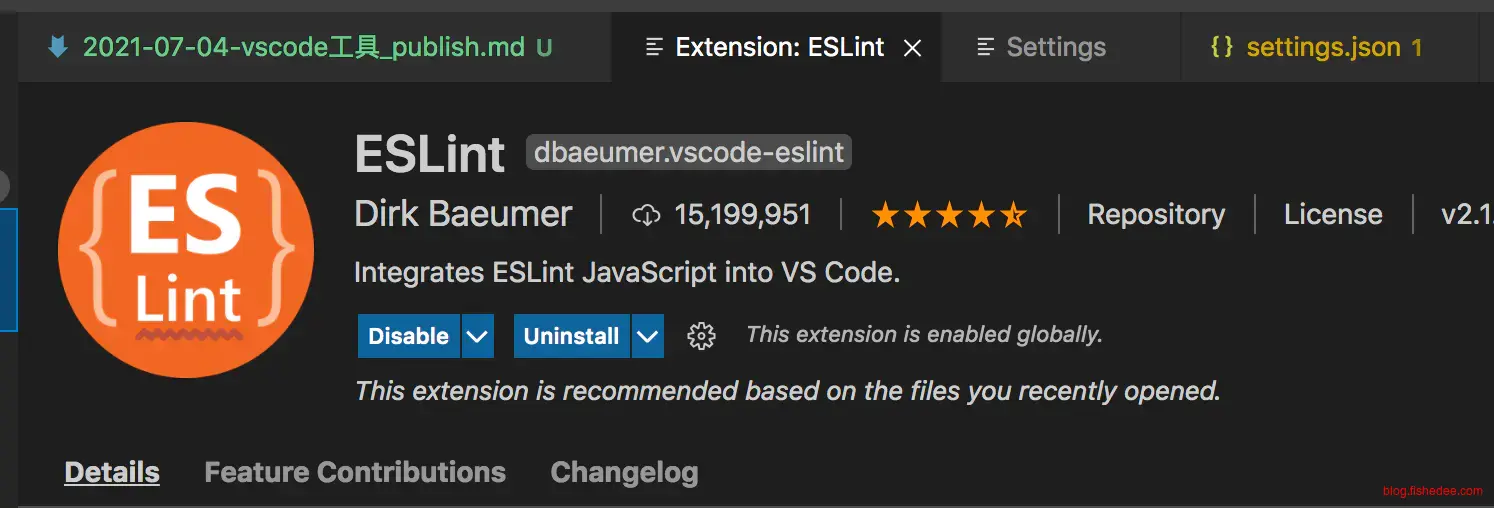Click the blue arrow icon on publish.md tab
The height and width of the screenshot is (508, 1494).
[x=58, y=47]
